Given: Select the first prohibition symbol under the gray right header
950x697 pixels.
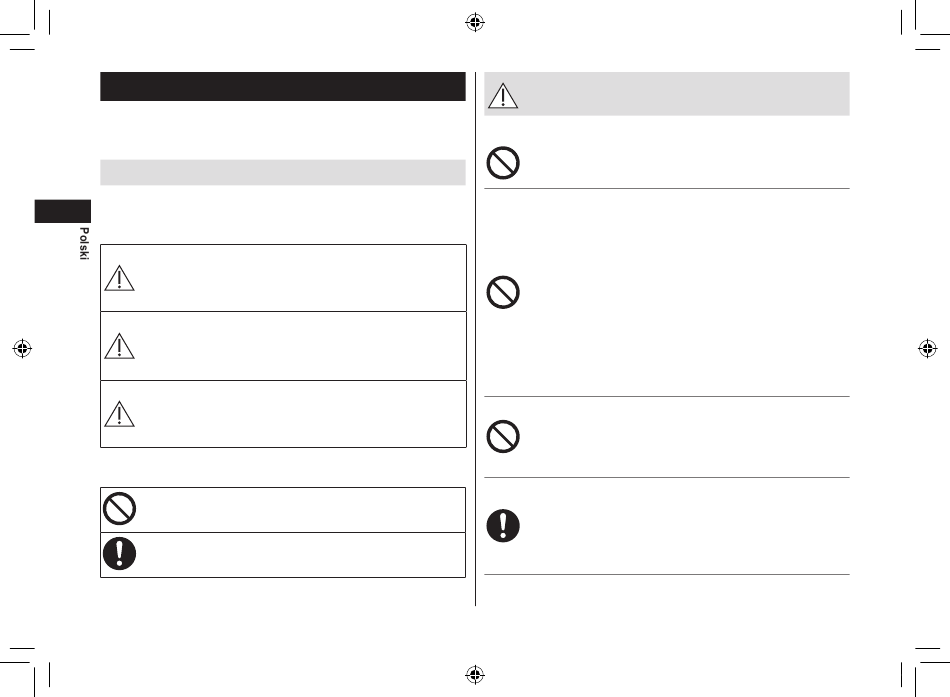Looking at the screenshot, I should 503,162.
